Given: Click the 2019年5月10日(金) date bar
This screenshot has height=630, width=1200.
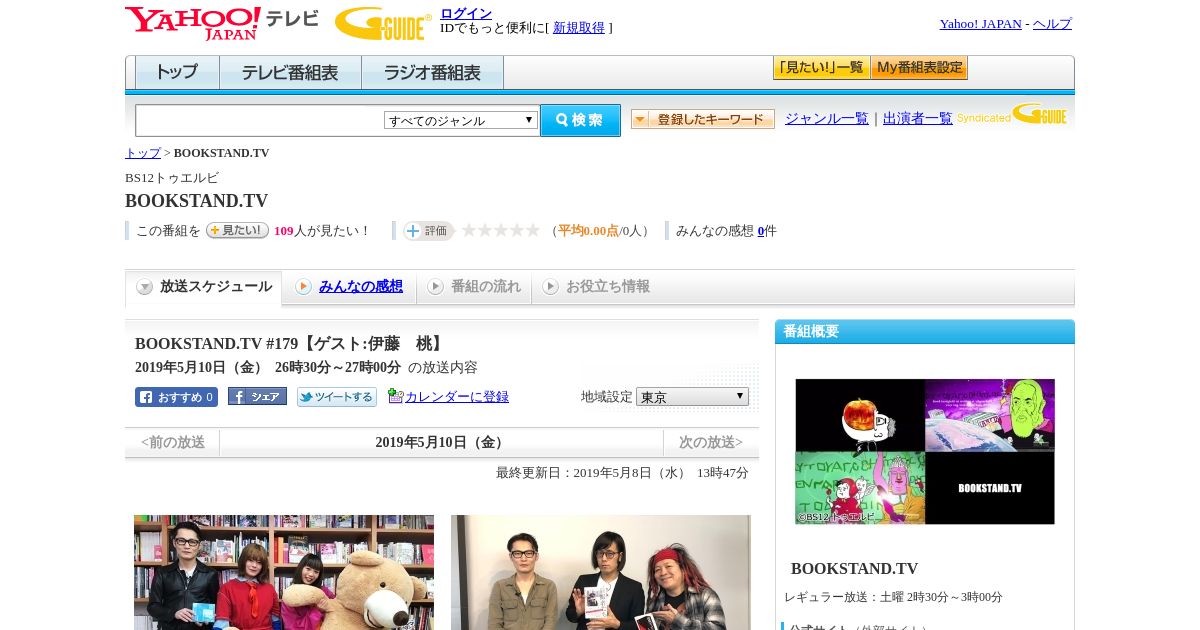Looking at the screenshot, I should click(x=441, y=442).
